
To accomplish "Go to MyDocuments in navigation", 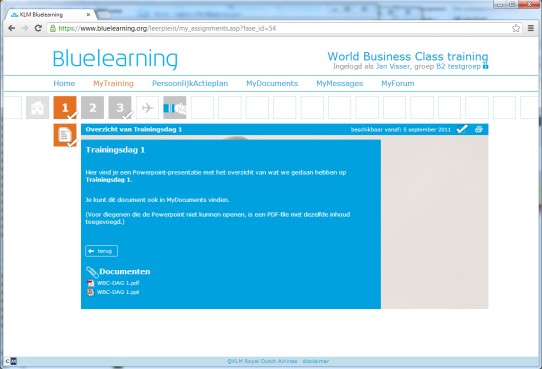I will point(272,84).
